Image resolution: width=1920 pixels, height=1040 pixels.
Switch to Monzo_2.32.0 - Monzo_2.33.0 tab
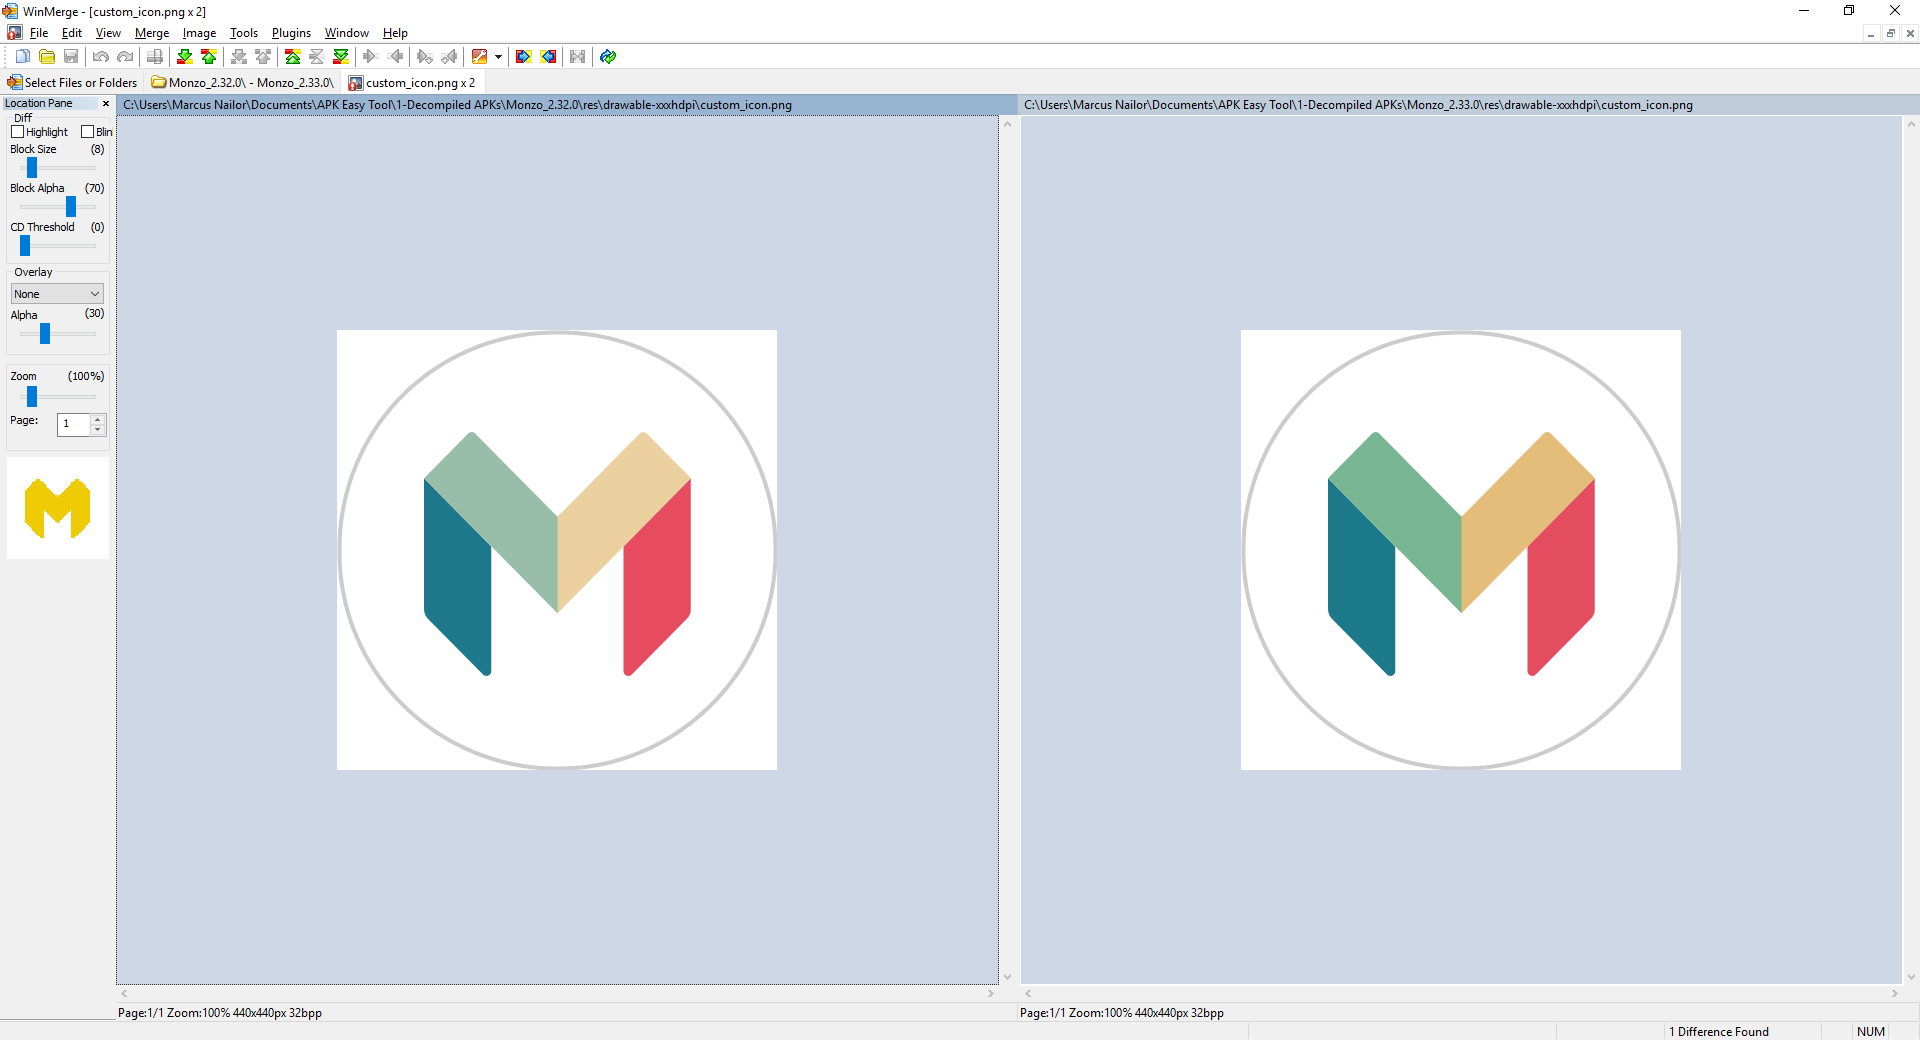tap(243, 83)
